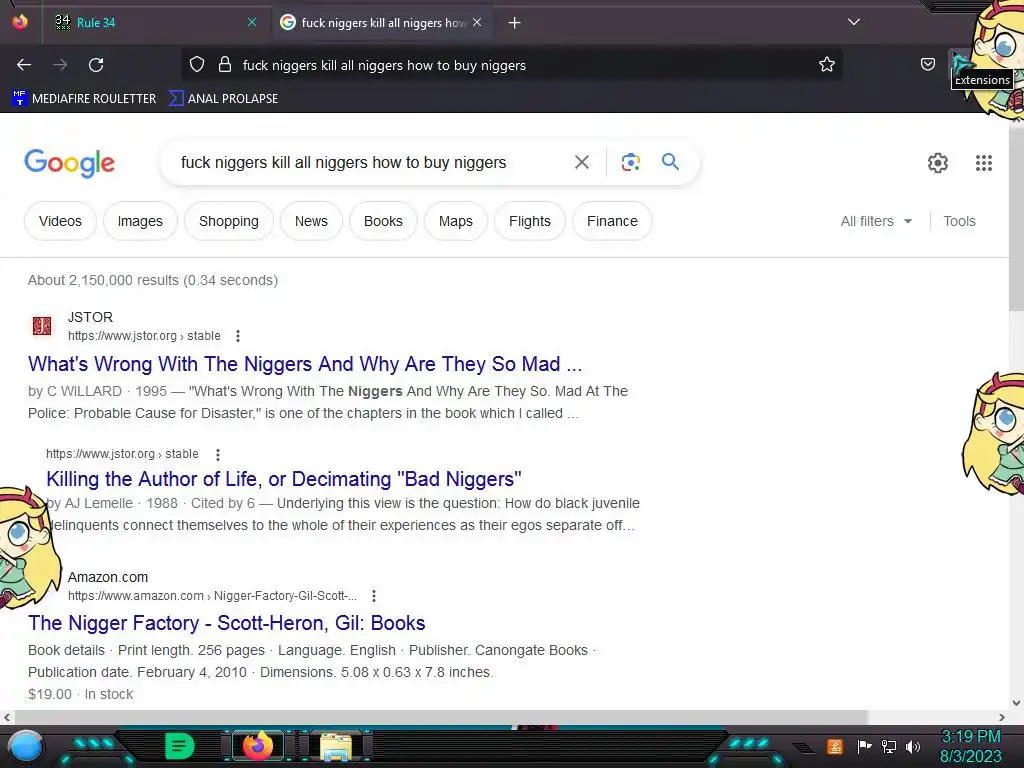Image resolution: width=1024 pixels, height=768 pixels.
Task: Open MEDIAFIRE ROULETTER bookmark
Action: (84, 99)
